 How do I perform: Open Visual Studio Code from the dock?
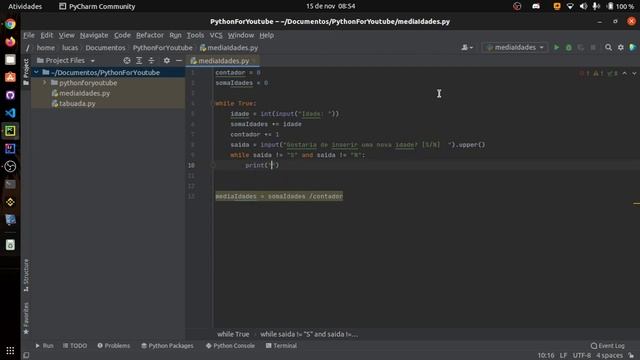click(x=10, y=113)
